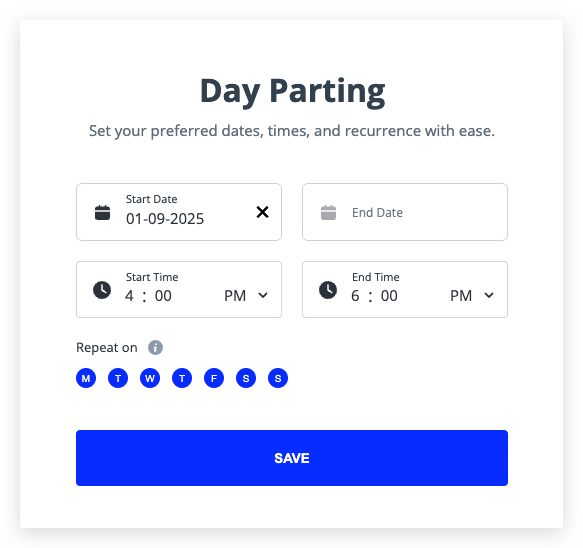Screen dimensions: 583x548
Task: Select the Start Date value 01-09-2025
Action: coord(165,219)
